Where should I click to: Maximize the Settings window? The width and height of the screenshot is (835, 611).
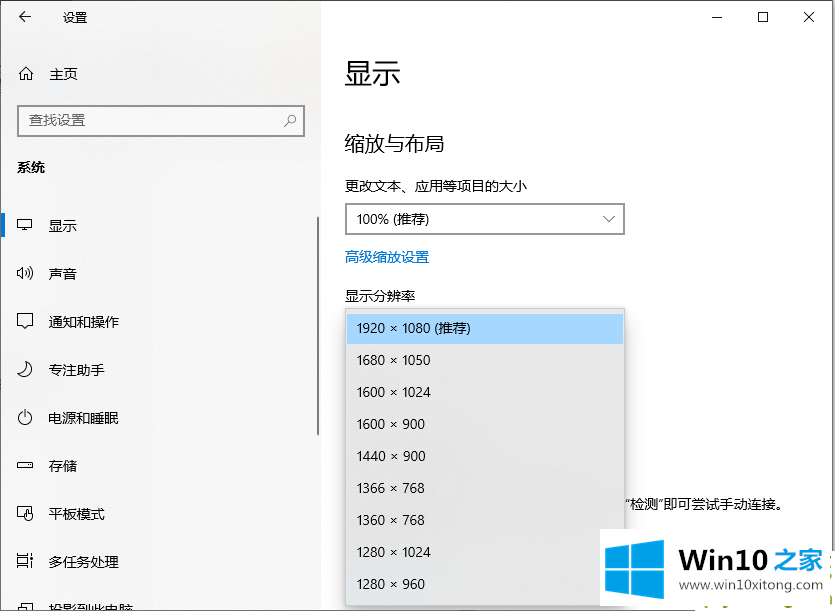click(x=763, y=17)
